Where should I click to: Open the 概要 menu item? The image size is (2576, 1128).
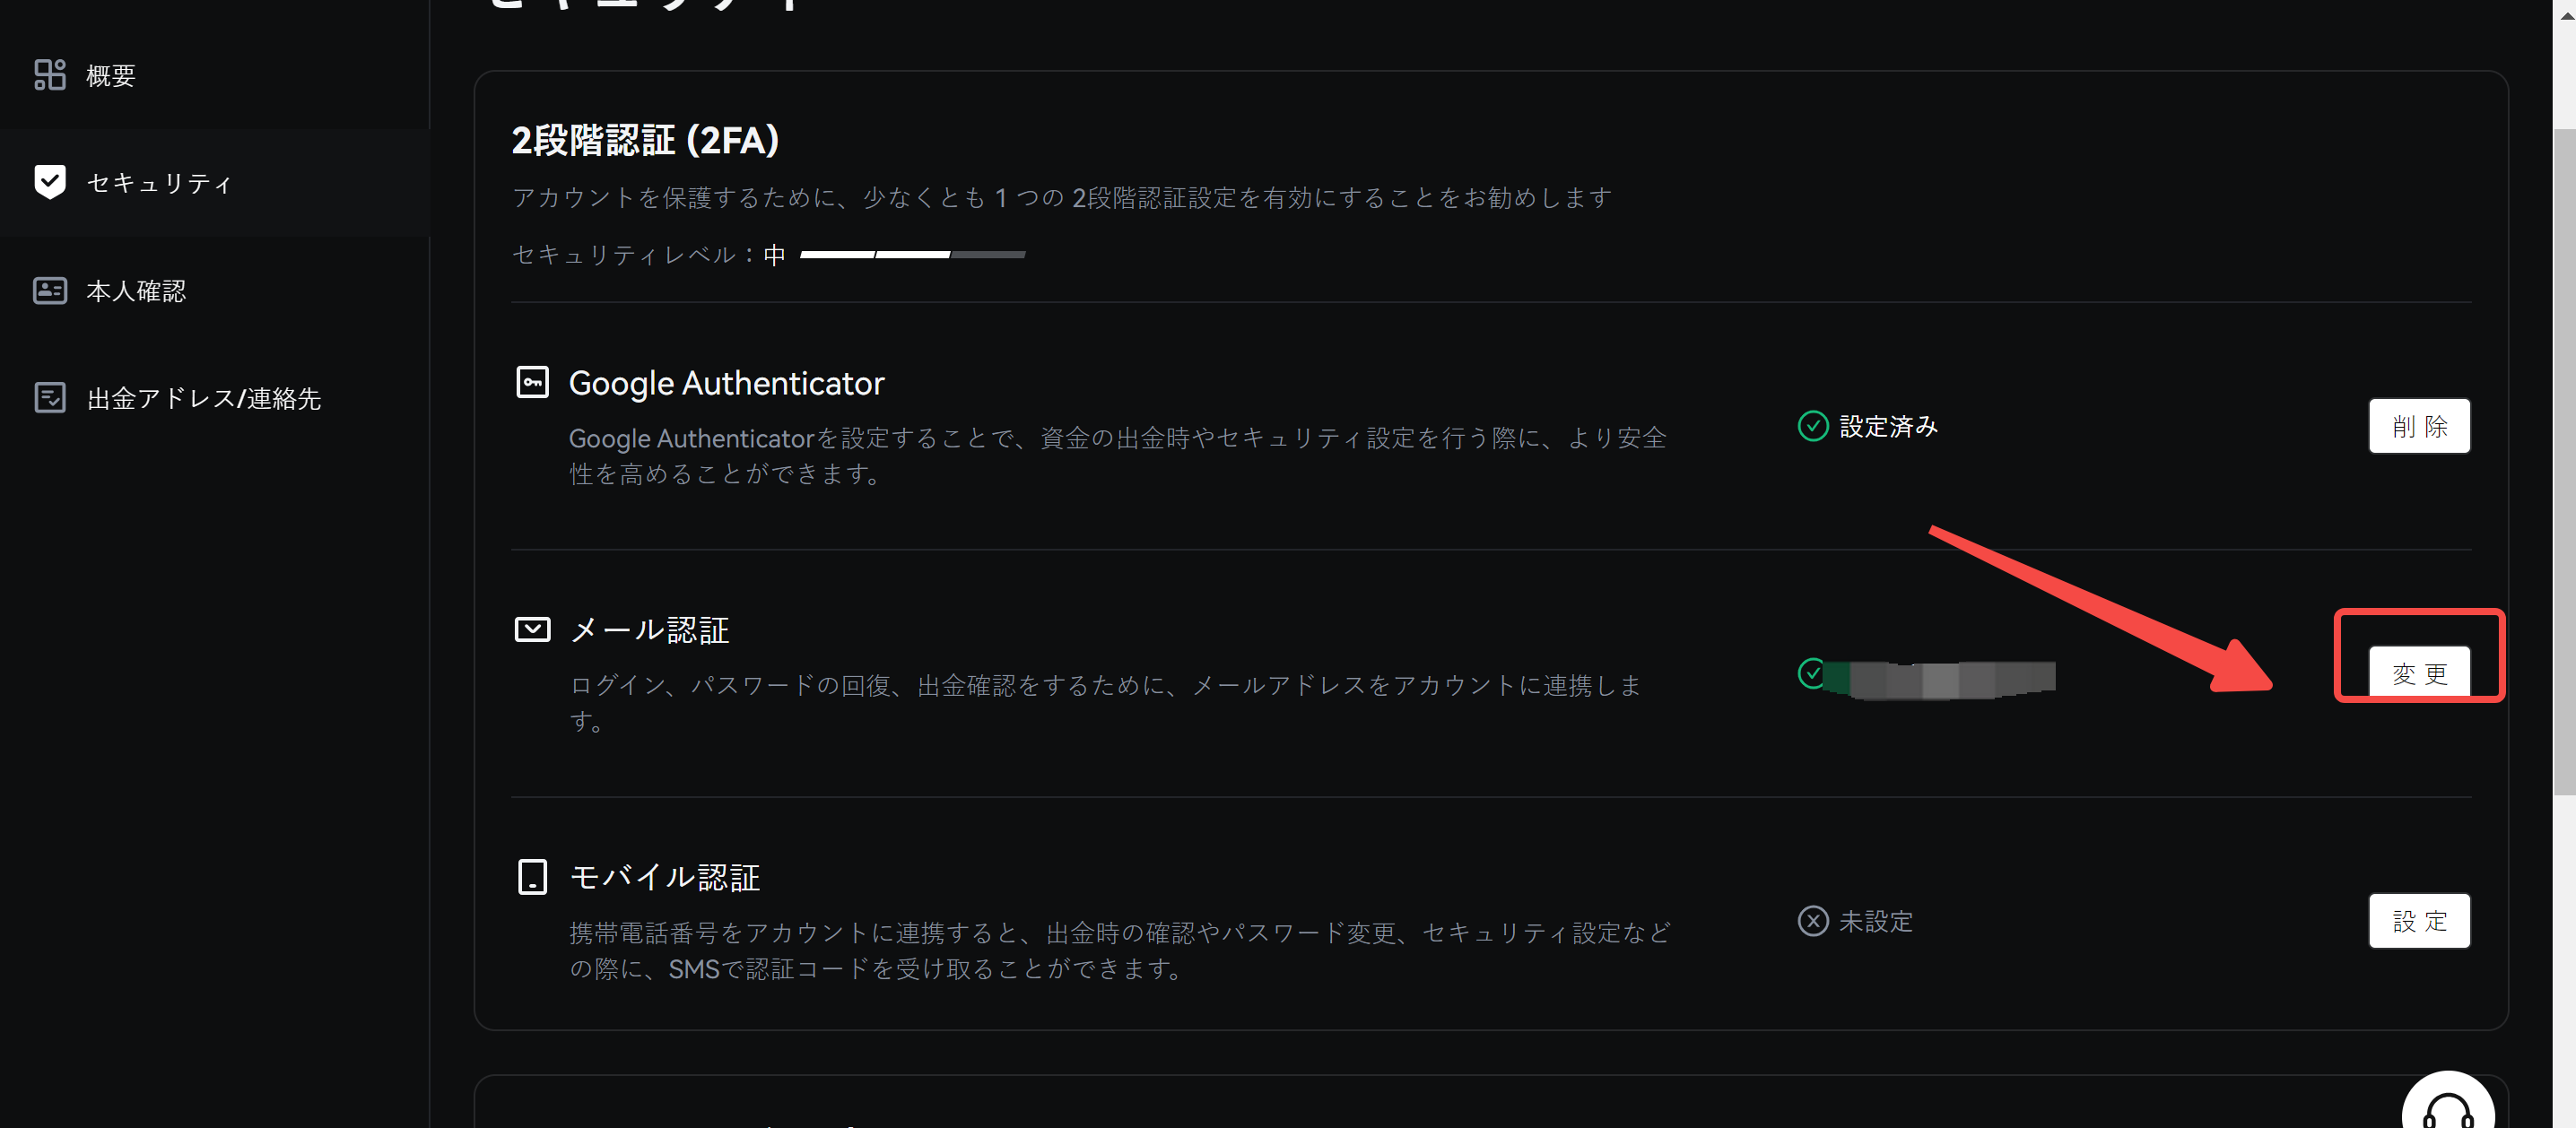tap(110, 76)
